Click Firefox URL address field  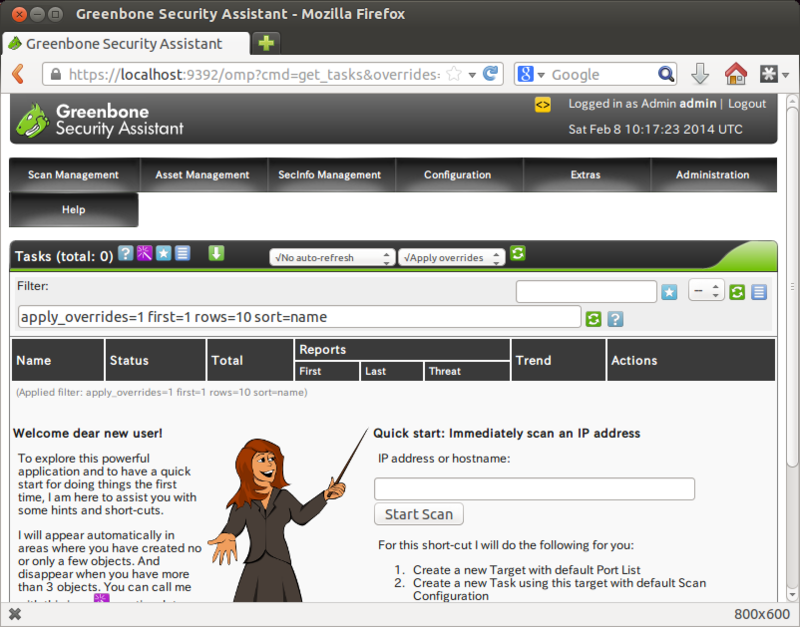click(254, 74)
